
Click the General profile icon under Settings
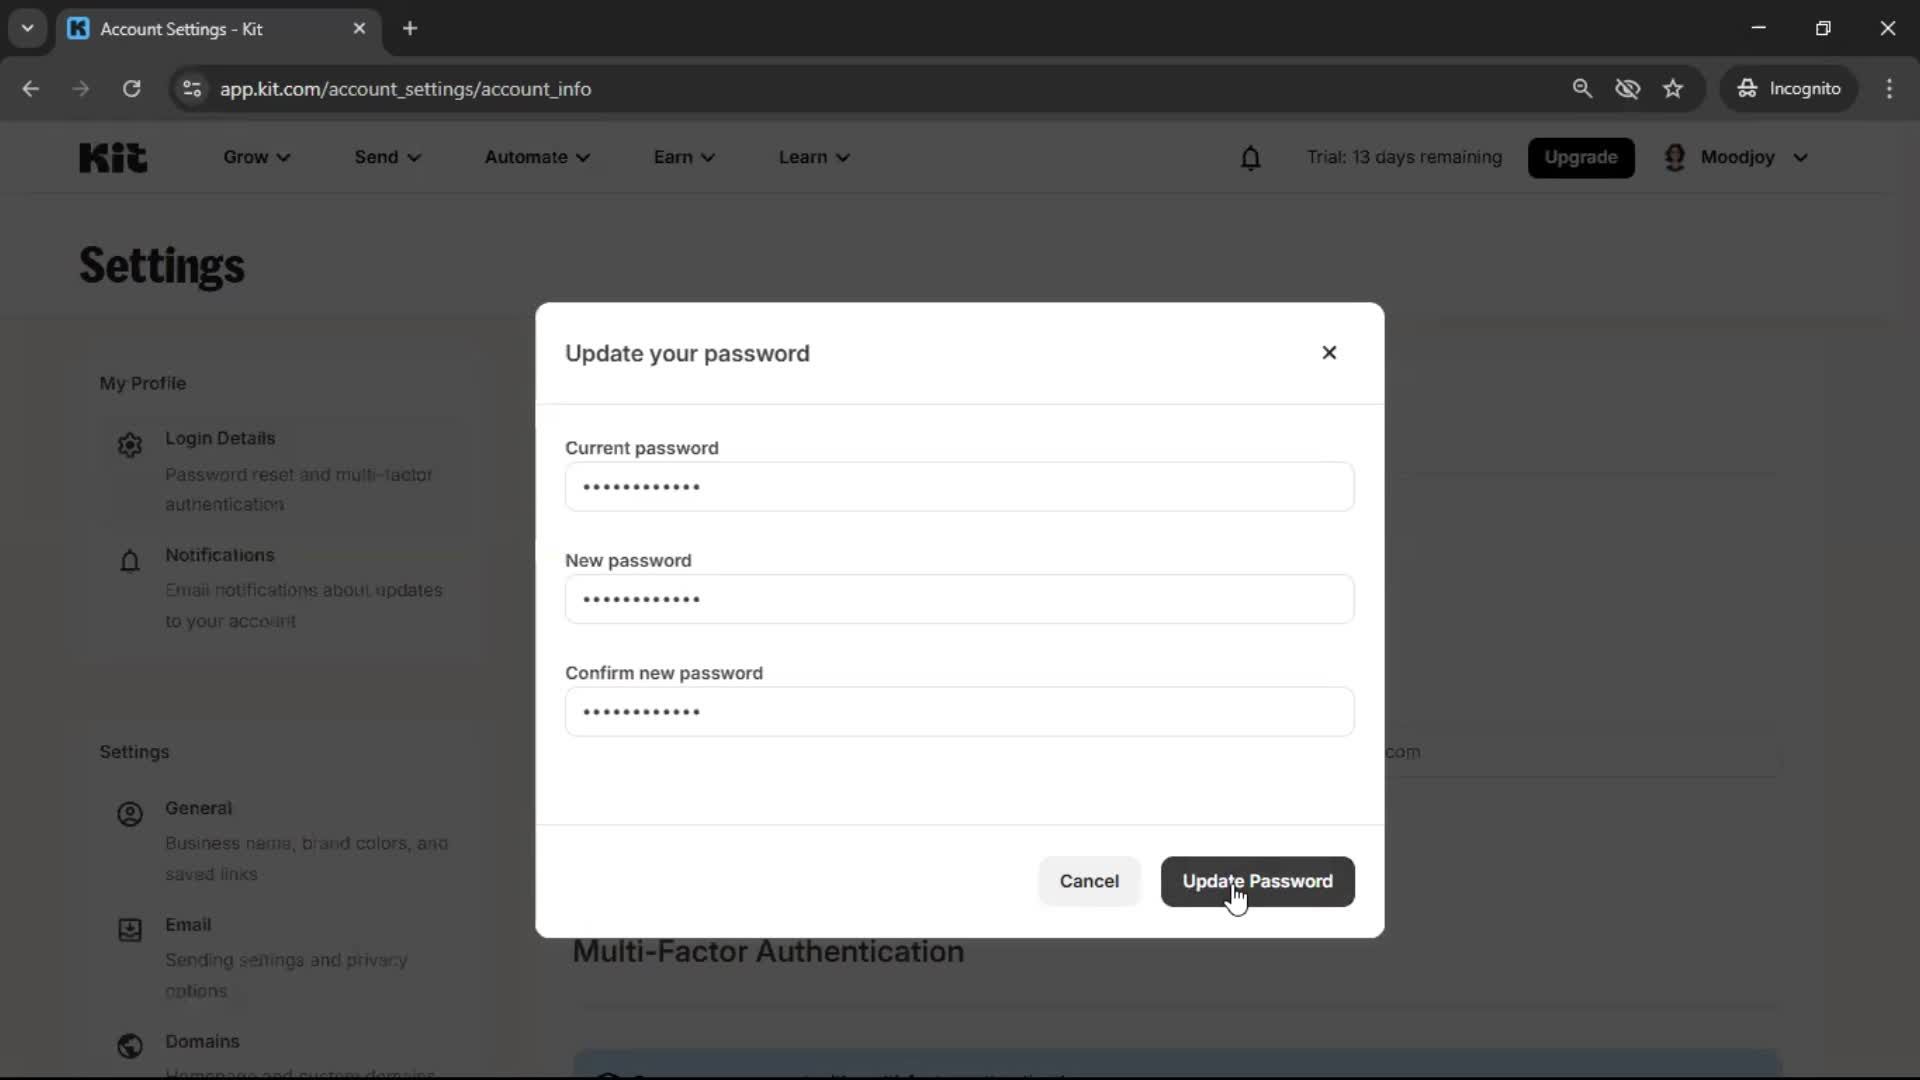(x=128, y=814)
